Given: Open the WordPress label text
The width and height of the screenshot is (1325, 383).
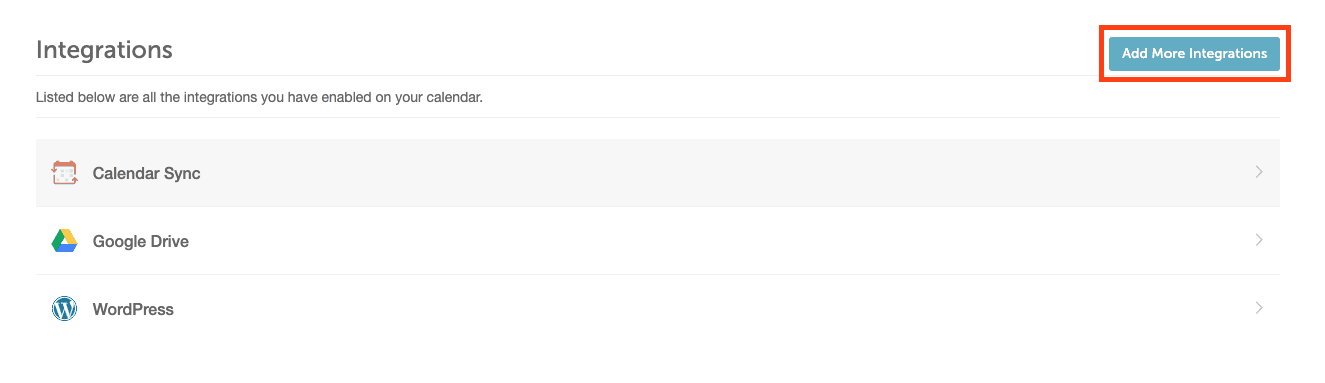Looking at the screenshot, I should point(133,309).
